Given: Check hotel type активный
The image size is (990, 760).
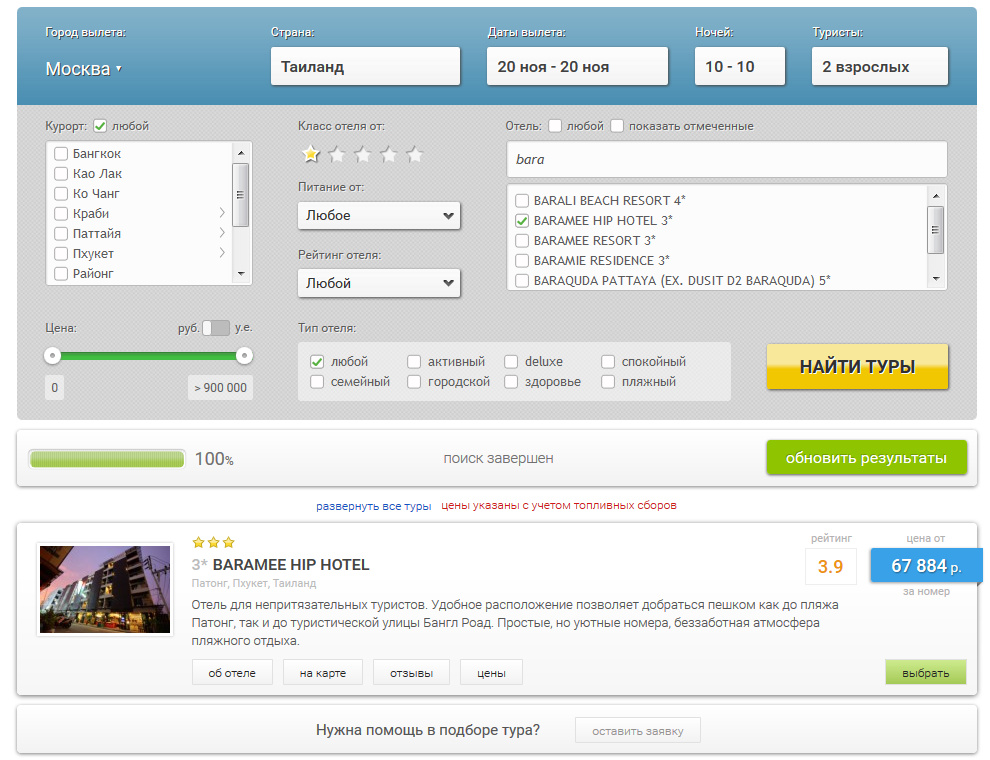Looking at the screenshot, I should (x=414, y=362).
